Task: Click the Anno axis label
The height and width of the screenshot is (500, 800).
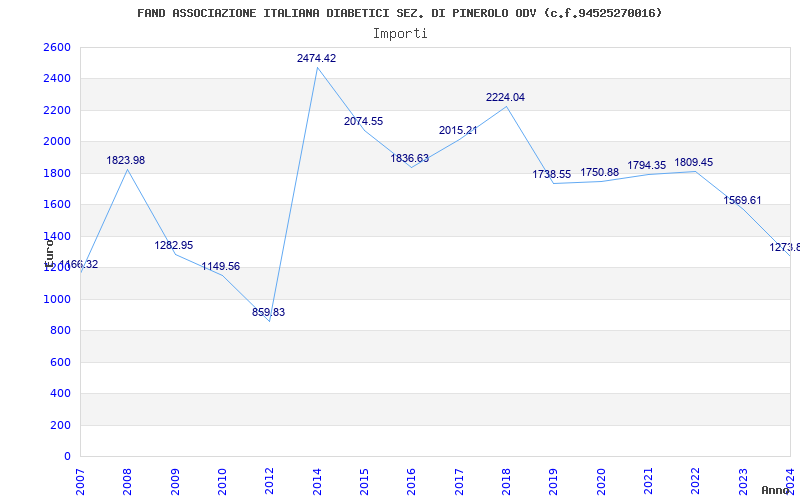Action: coord(776,490)
